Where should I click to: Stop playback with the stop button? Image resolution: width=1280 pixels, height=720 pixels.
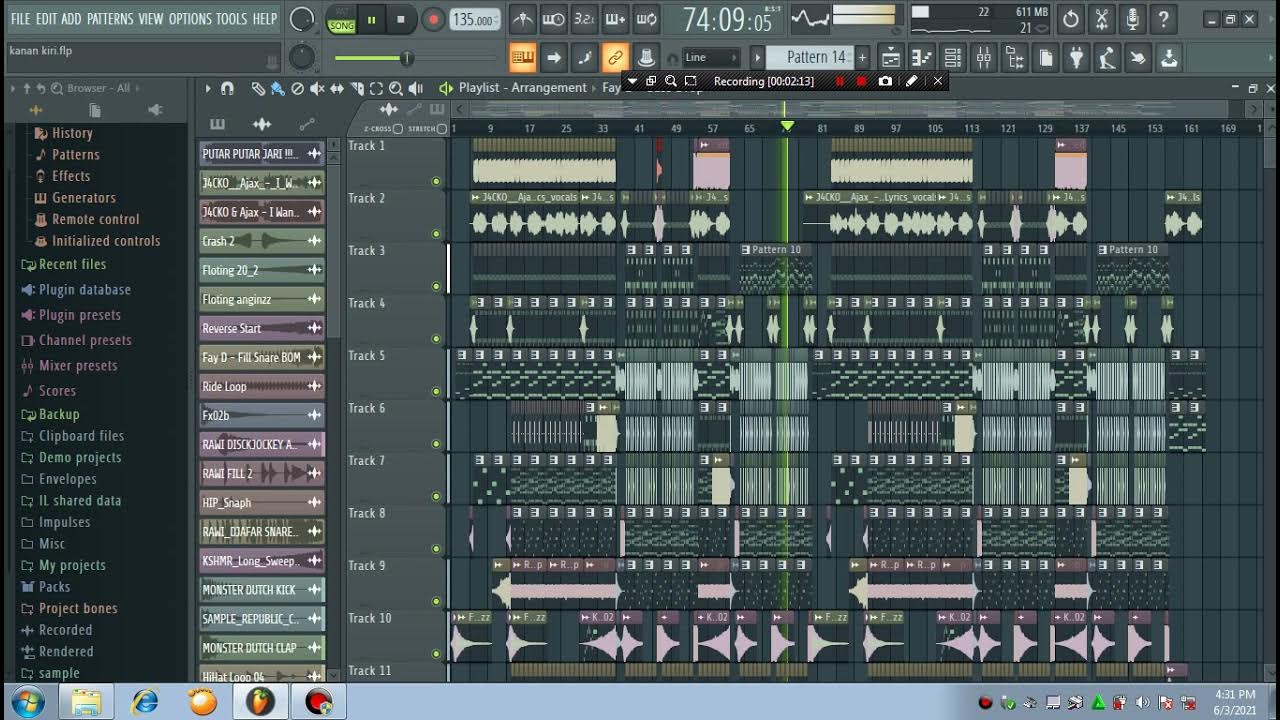[x=401, y=19]
